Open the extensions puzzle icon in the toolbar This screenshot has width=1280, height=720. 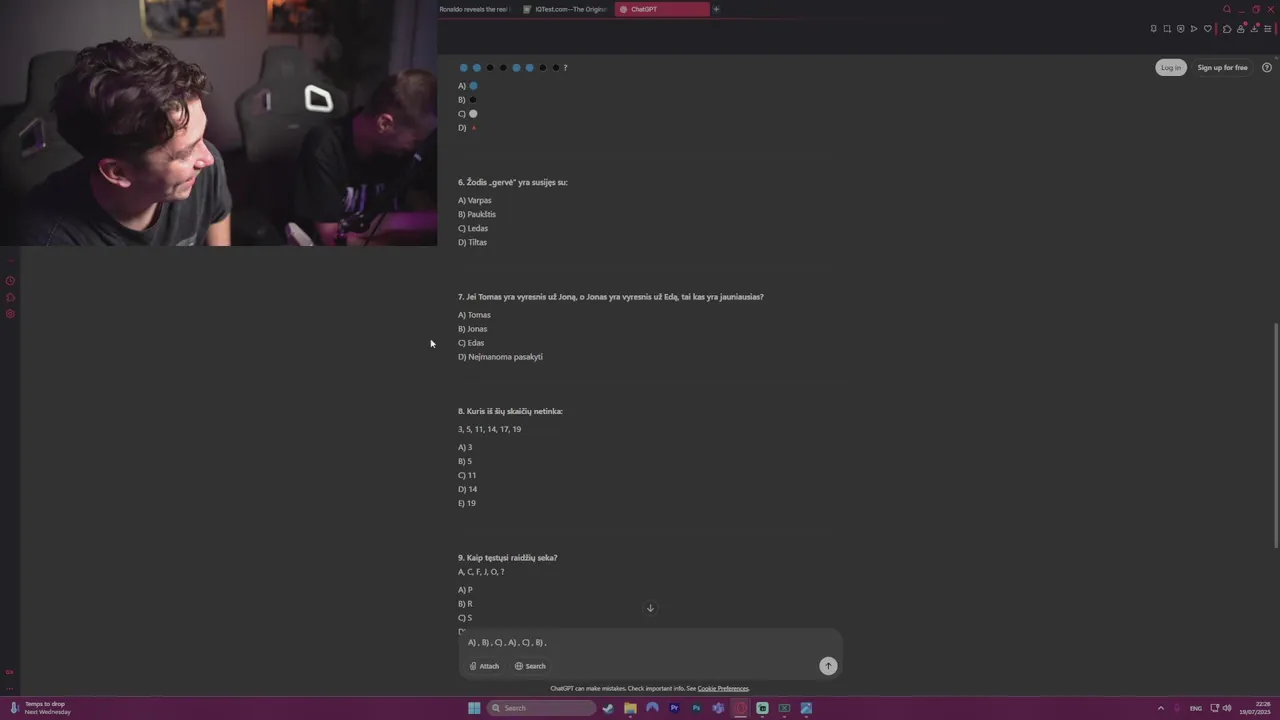[x=1227, y=29]
